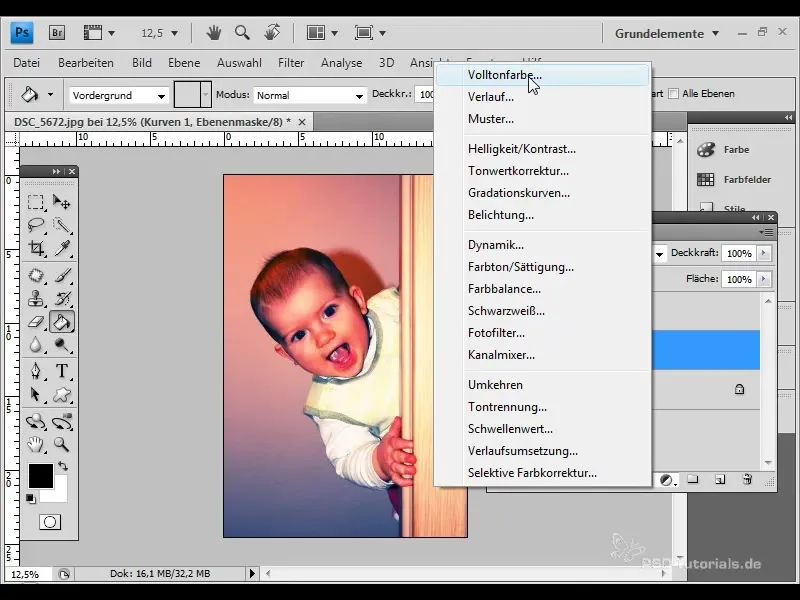Select the Move tool

[x=61, y=202]
